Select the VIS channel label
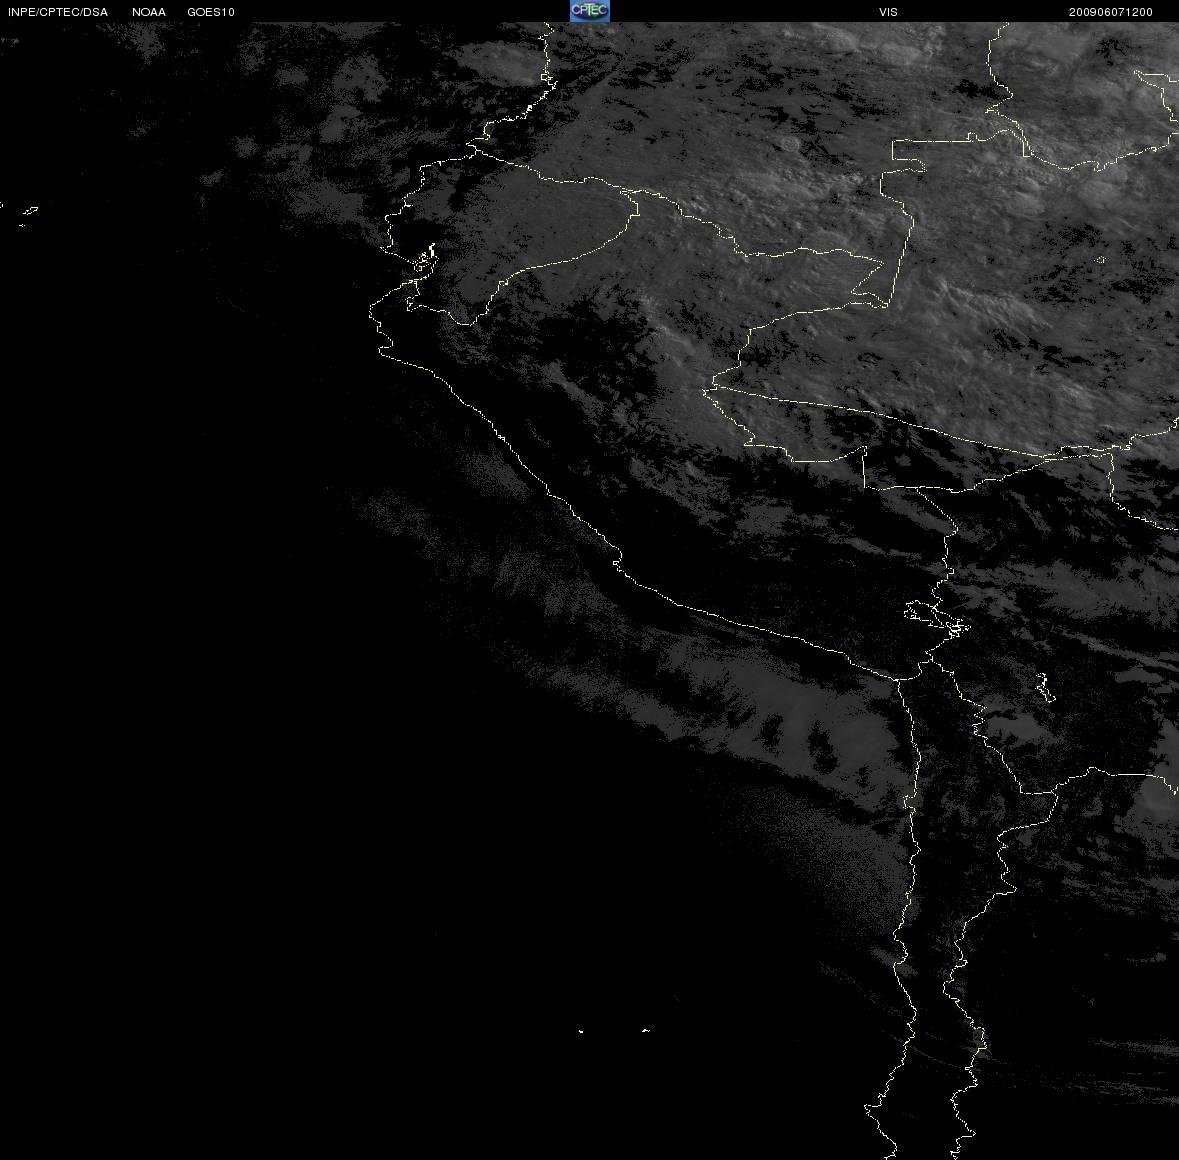 point(888,12)
